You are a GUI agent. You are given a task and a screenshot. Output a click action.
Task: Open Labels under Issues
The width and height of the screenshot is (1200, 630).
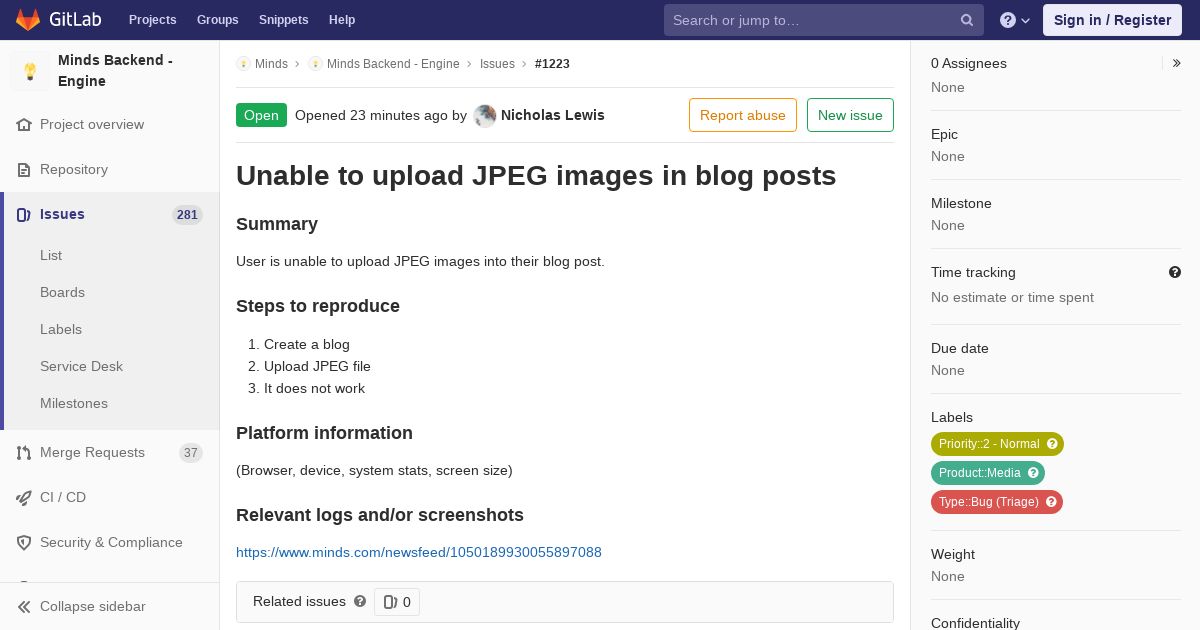pyautogui.click(x=61, y=330)
